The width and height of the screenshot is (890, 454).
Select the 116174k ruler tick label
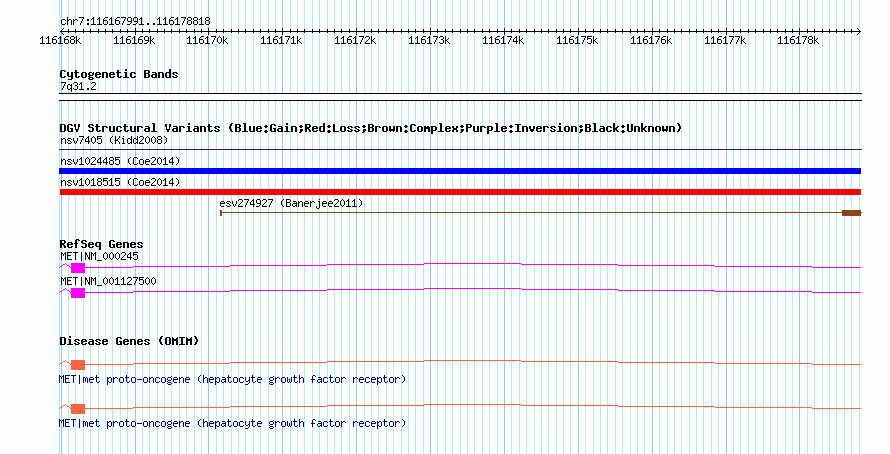point(503,40)
